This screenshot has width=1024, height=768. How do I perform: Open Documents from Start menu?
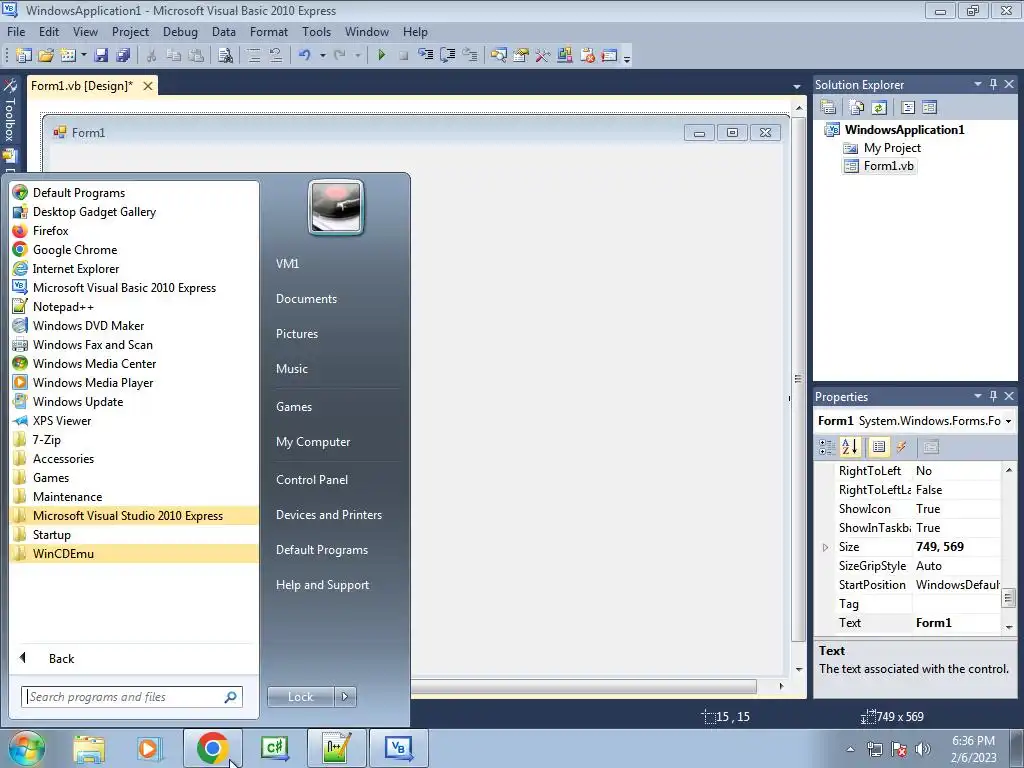[x=306, y=299]
